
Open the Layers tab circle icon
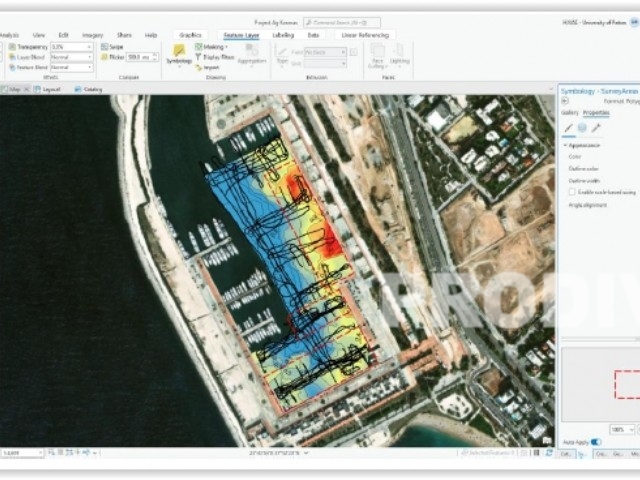tap(582, 128)
